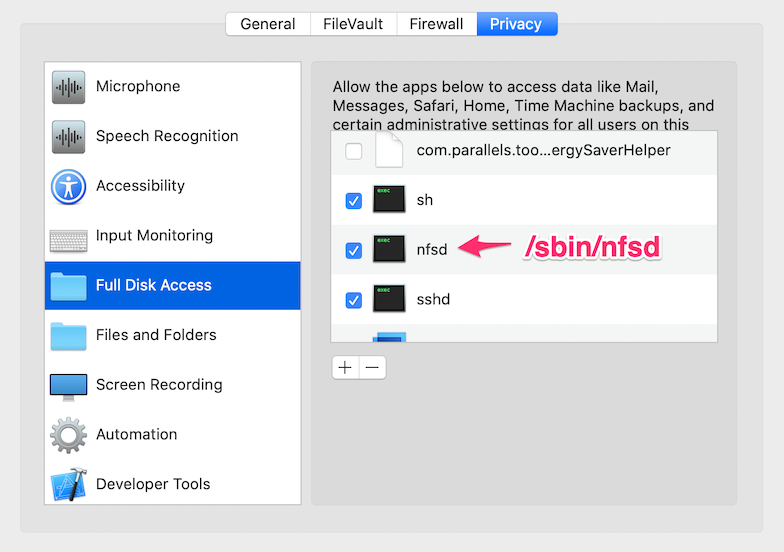Image resolution: width=784 pixels, height=552 pixels.
Task: Select the Microphone icon in sidebar
Action: click(x=69, y=87)
